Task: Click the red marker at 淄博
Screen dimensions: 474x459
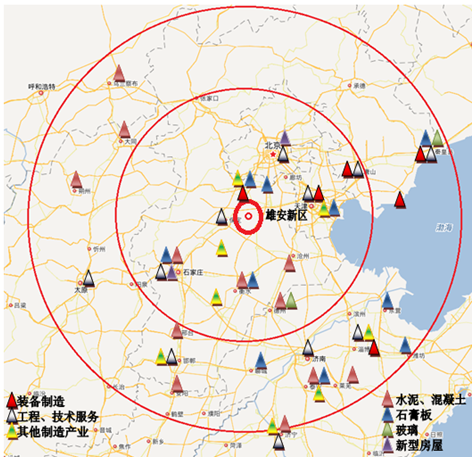Action: (374, 348)
